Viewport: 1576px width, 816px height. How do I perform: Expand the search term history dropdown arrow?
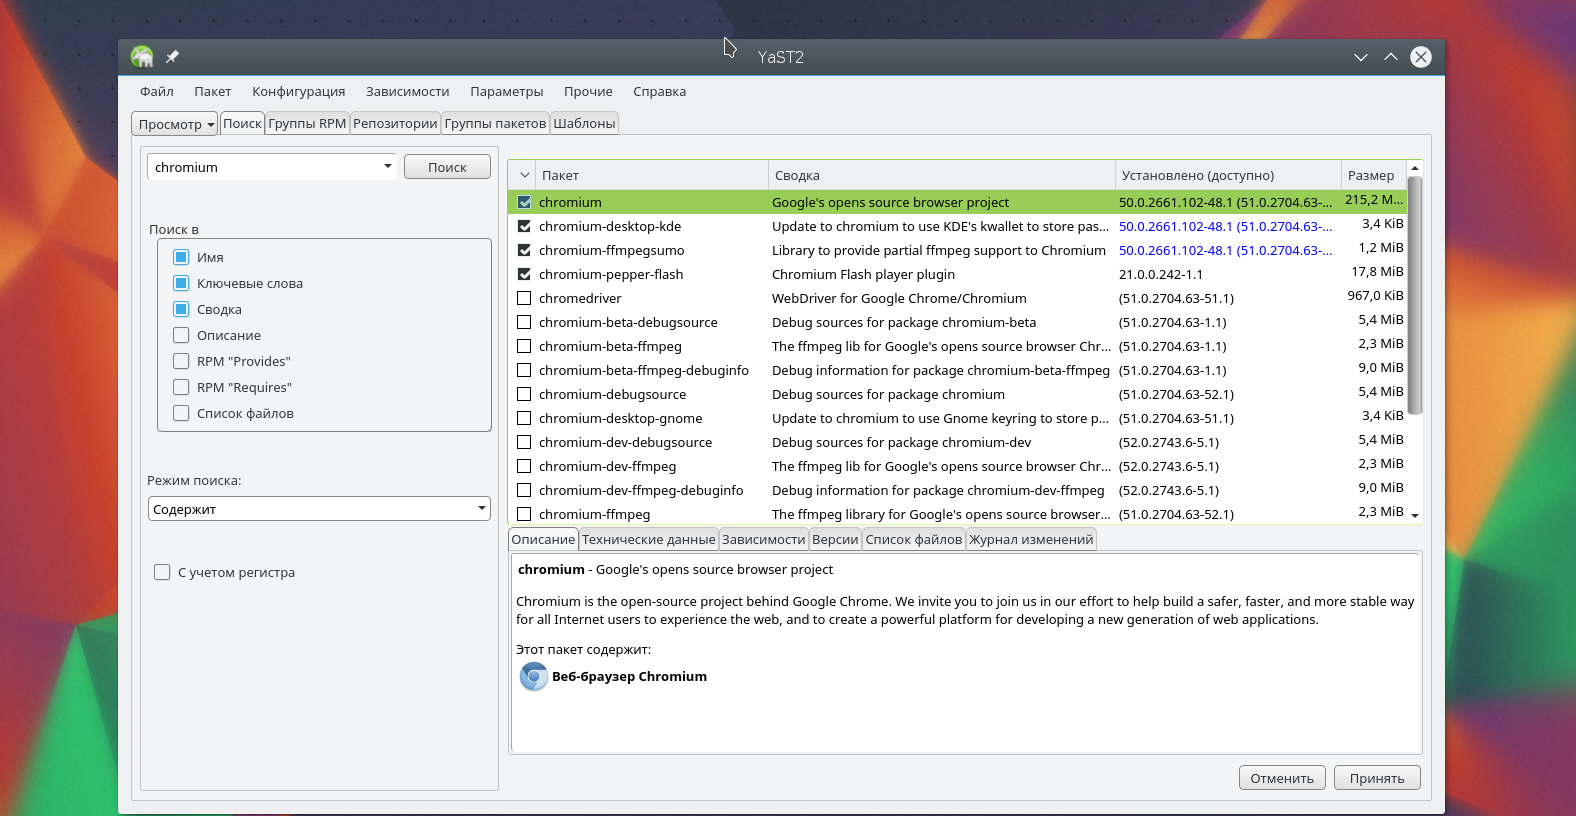coord(388,167)
